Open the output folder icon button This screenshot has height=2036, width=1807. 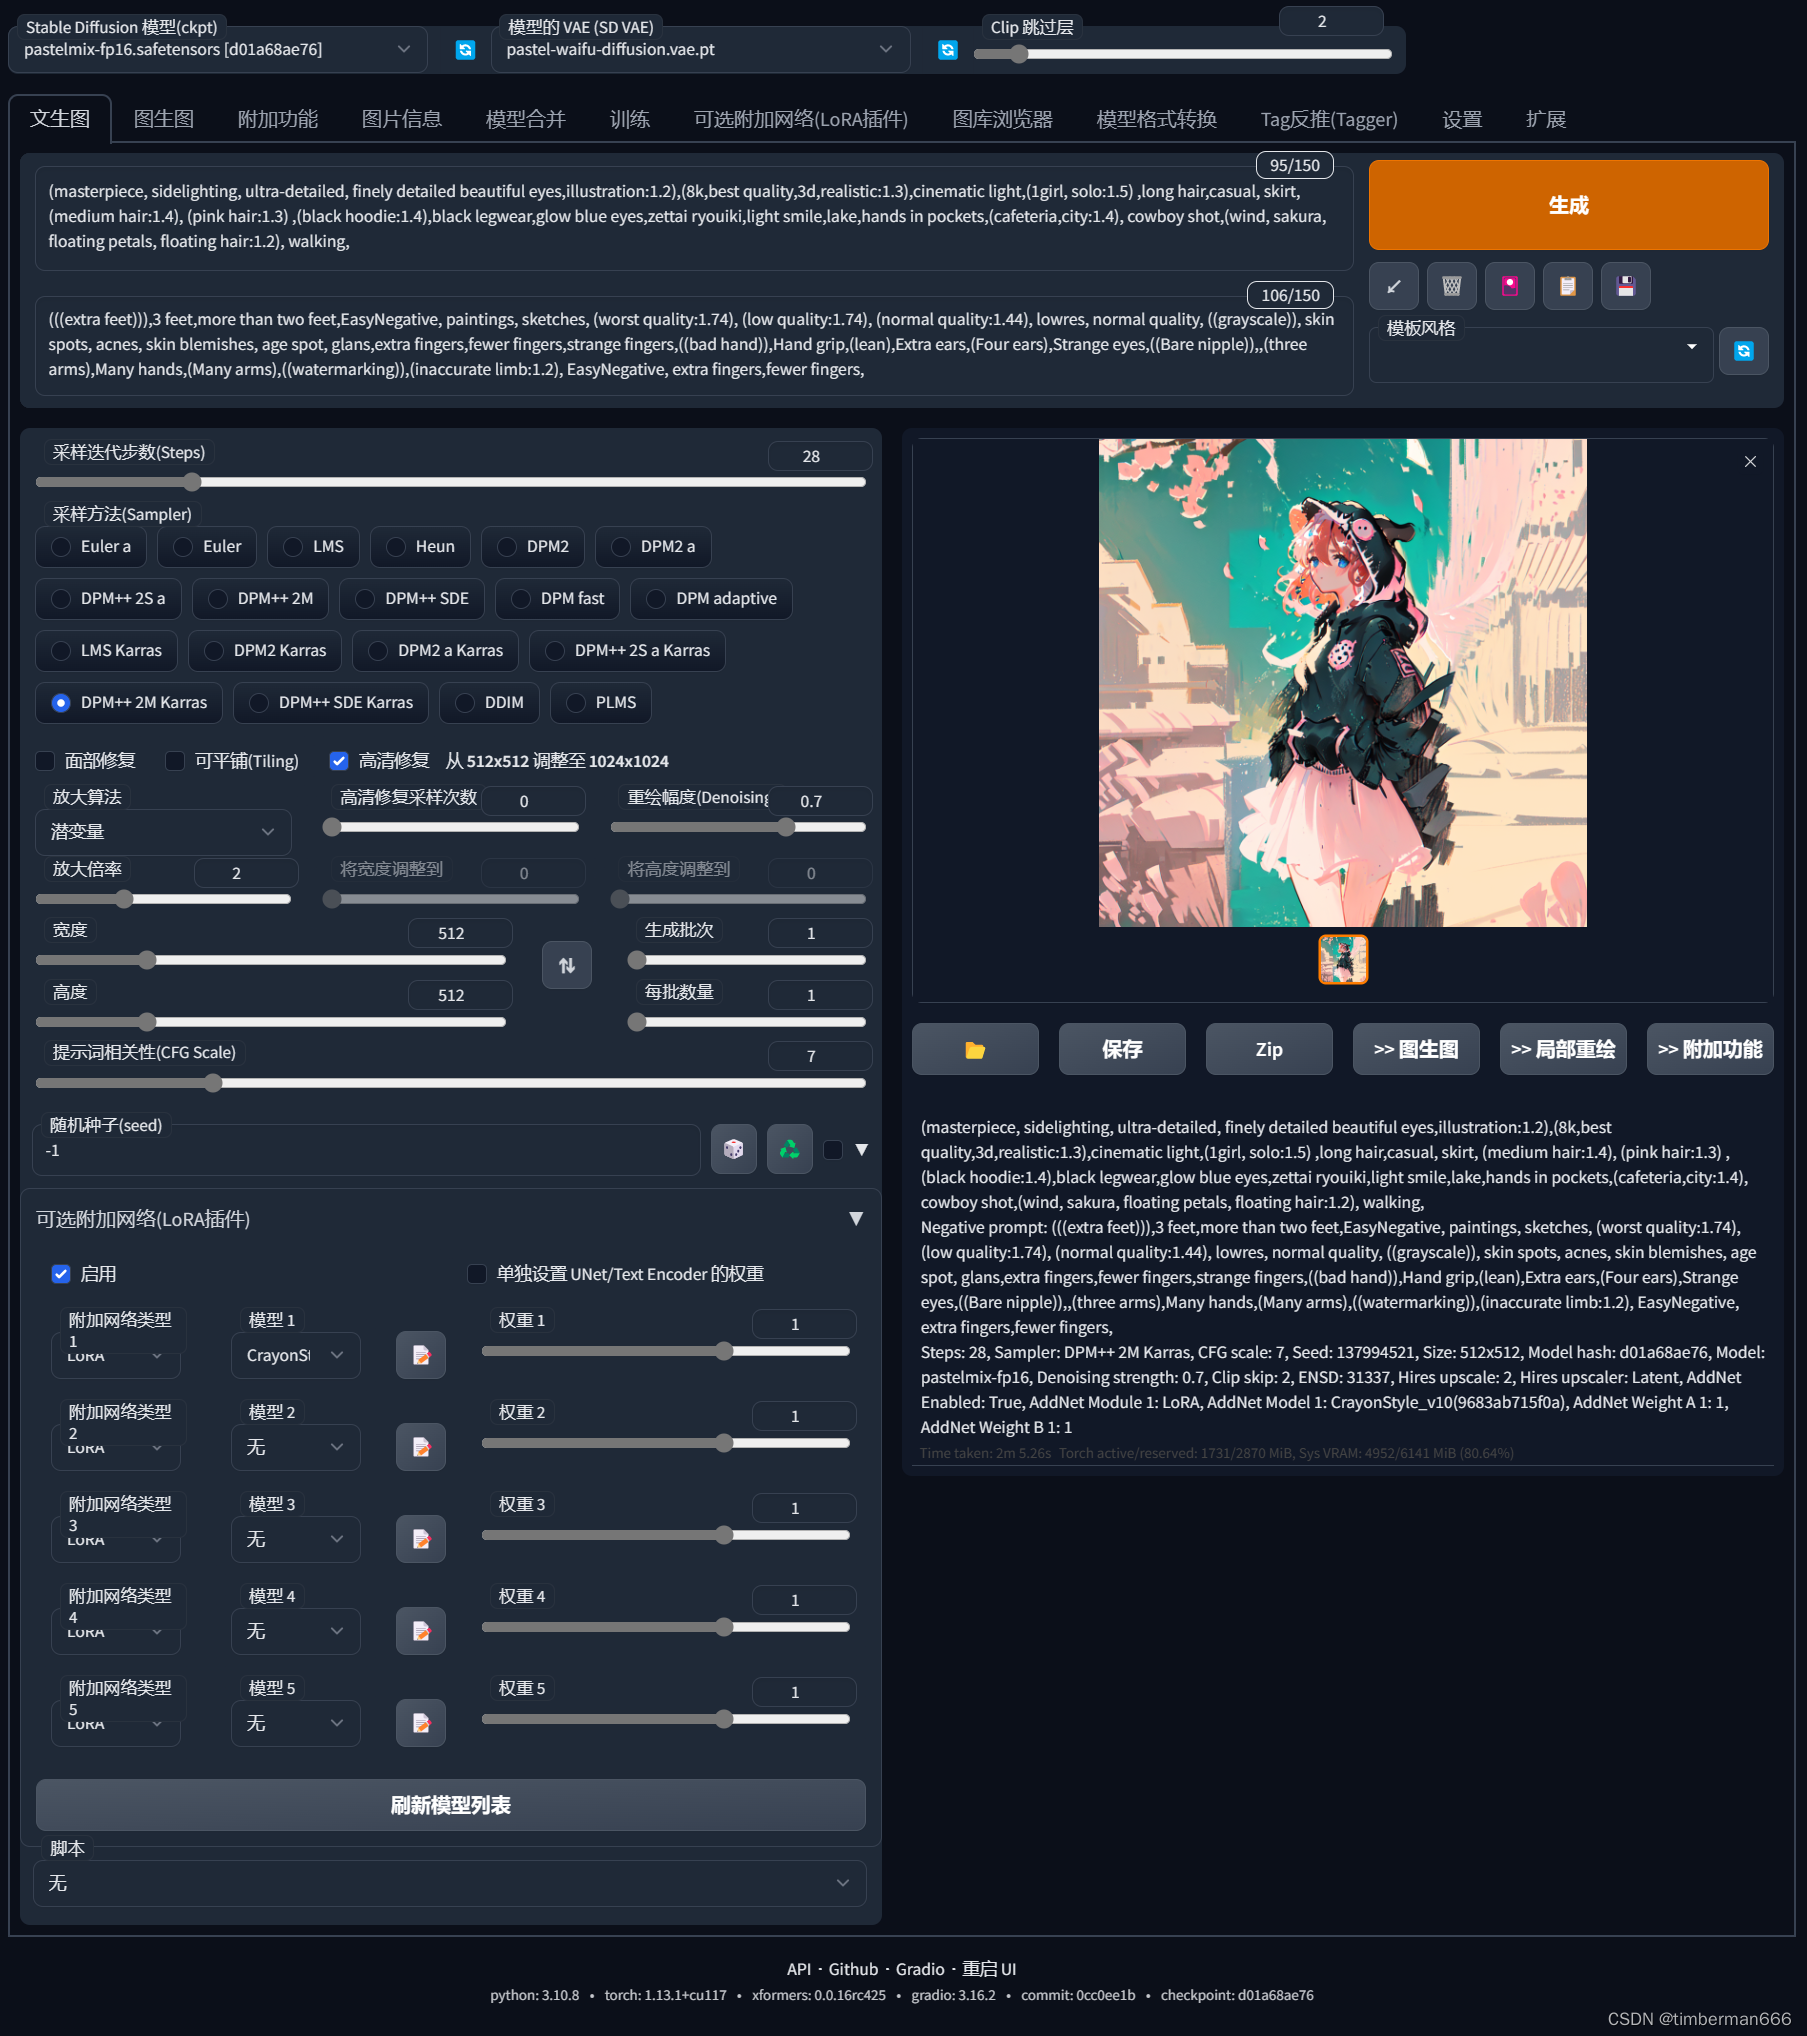pyautogui.click(x=975, y=1049)
